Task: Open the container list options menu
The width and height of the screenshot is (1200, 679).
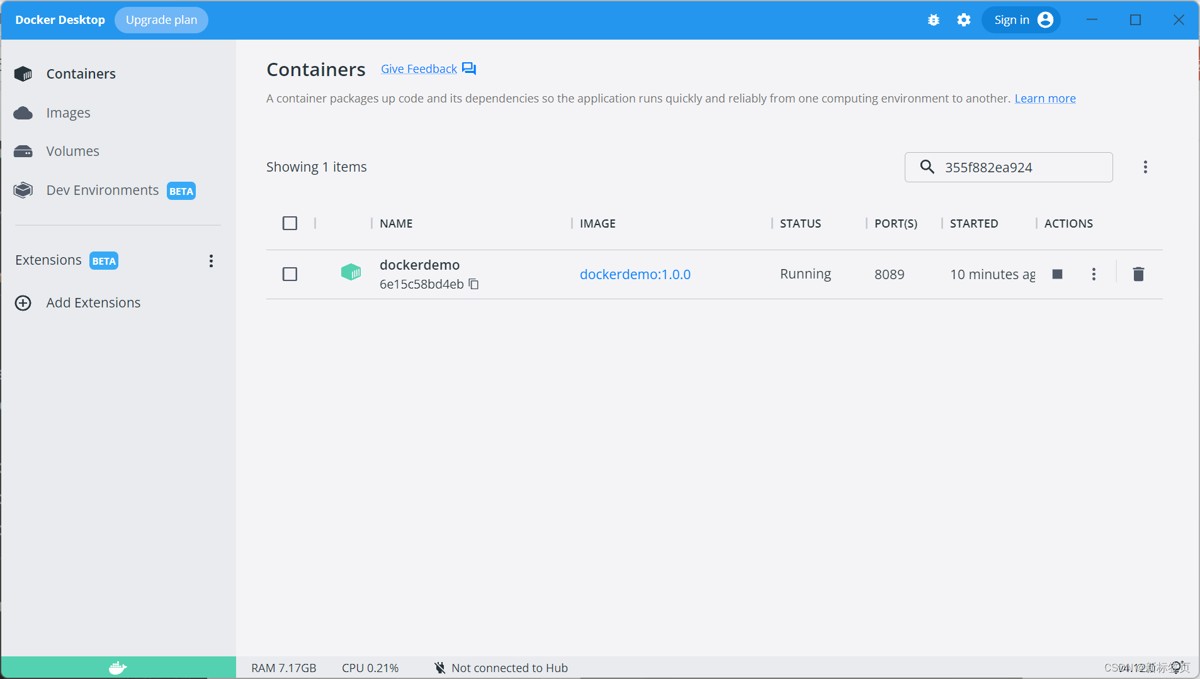Action: pos(1145,167)
